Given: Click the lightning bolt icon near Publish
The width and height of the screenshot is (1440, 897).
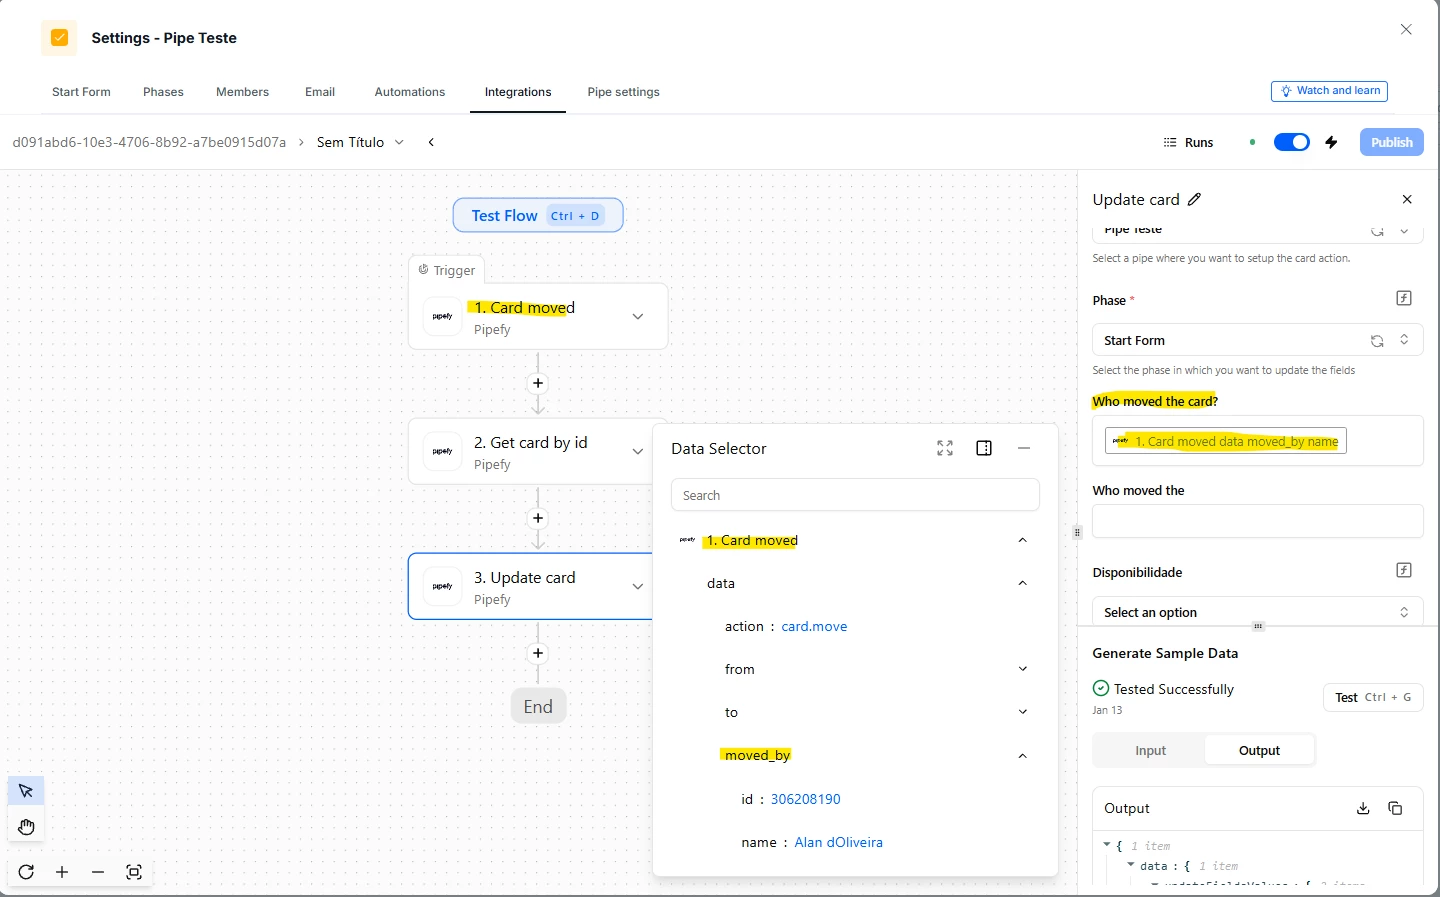Looking at the screenshot, I should click(x=1331, y=142).
